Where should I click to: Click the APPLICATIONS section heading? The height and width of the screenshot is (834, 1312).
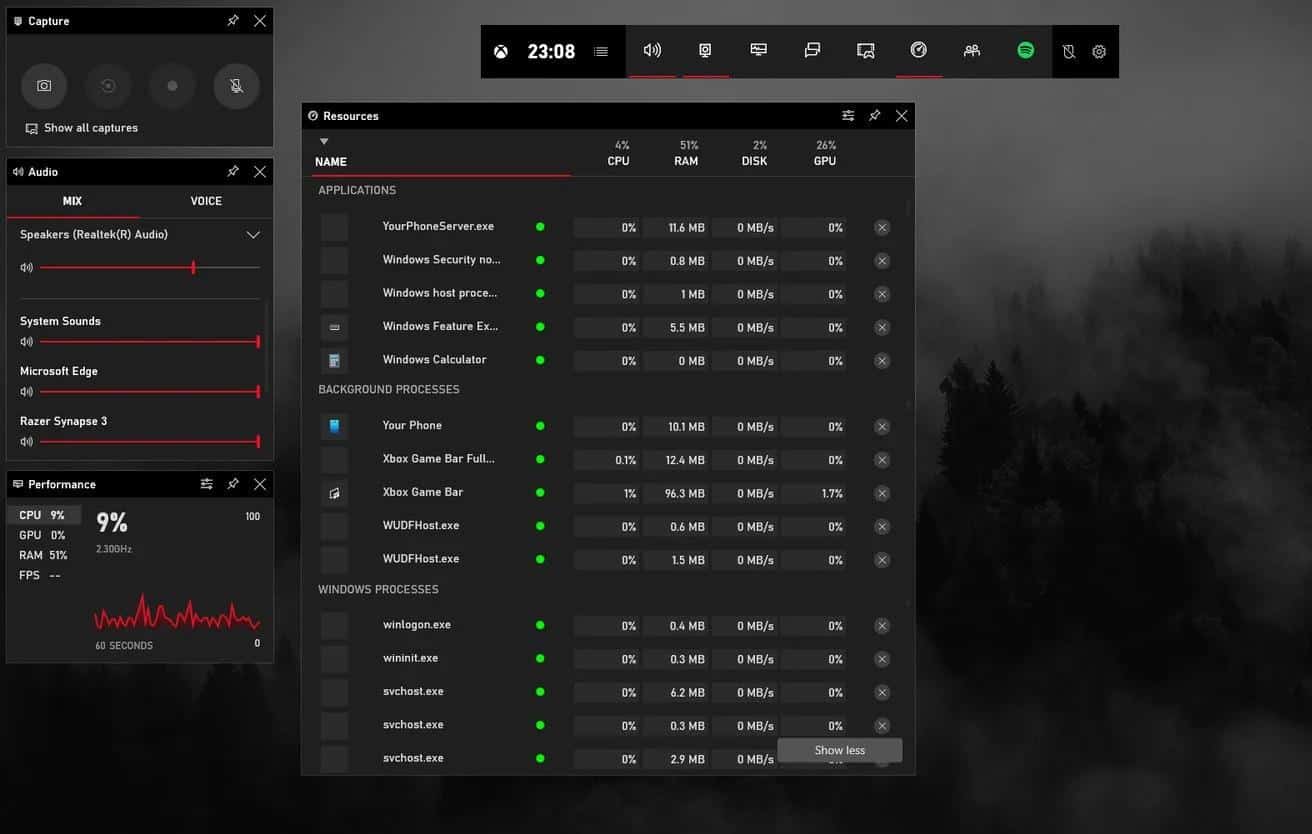pyautogui.click(x=357, y=190)
